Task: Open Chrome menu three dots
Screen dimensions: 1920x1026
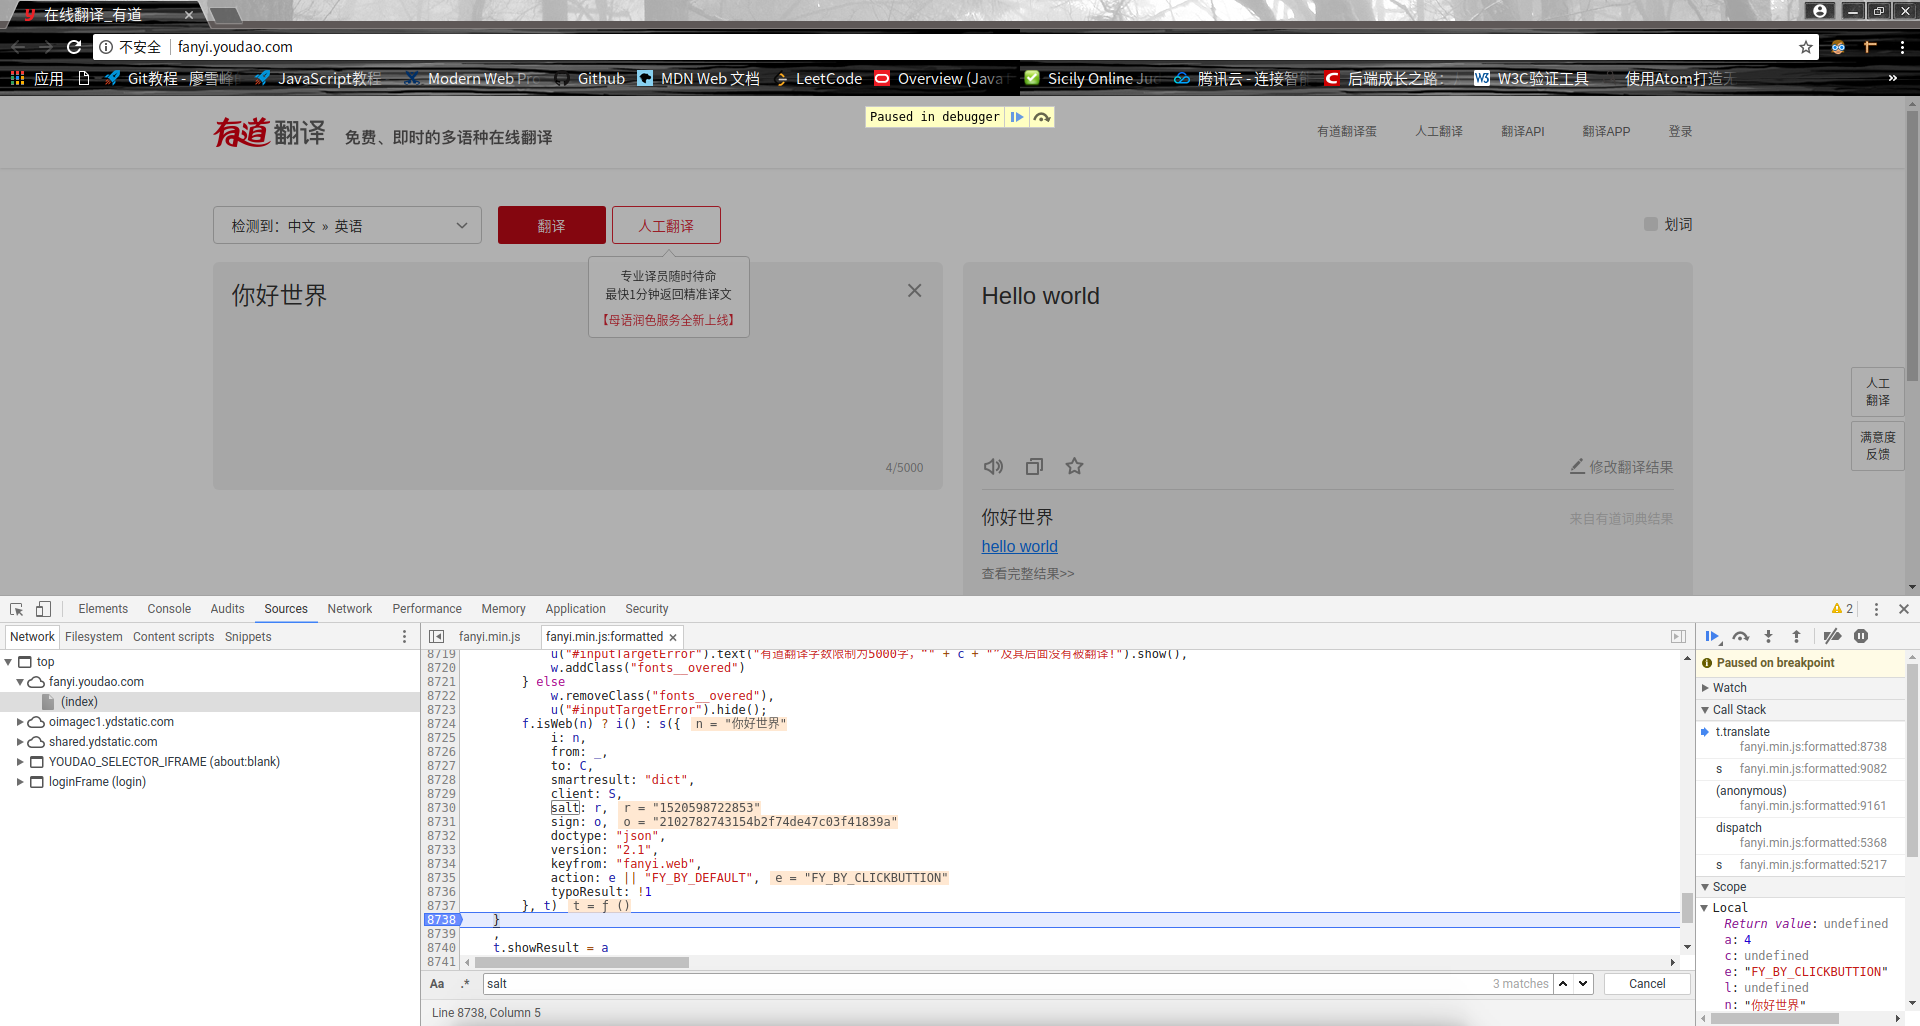Action: tap(1902, 47)
